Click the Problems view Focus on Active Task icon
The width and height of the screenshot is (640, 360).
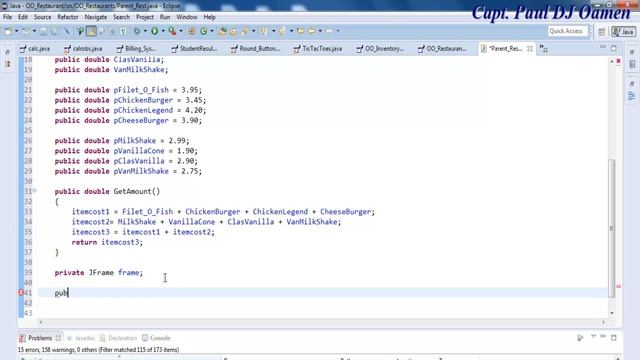pos(580,338)
